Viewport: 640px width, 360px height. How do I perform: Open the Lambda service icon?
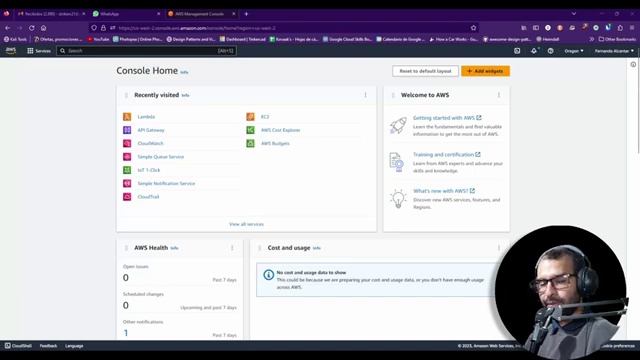coord(127,117)
